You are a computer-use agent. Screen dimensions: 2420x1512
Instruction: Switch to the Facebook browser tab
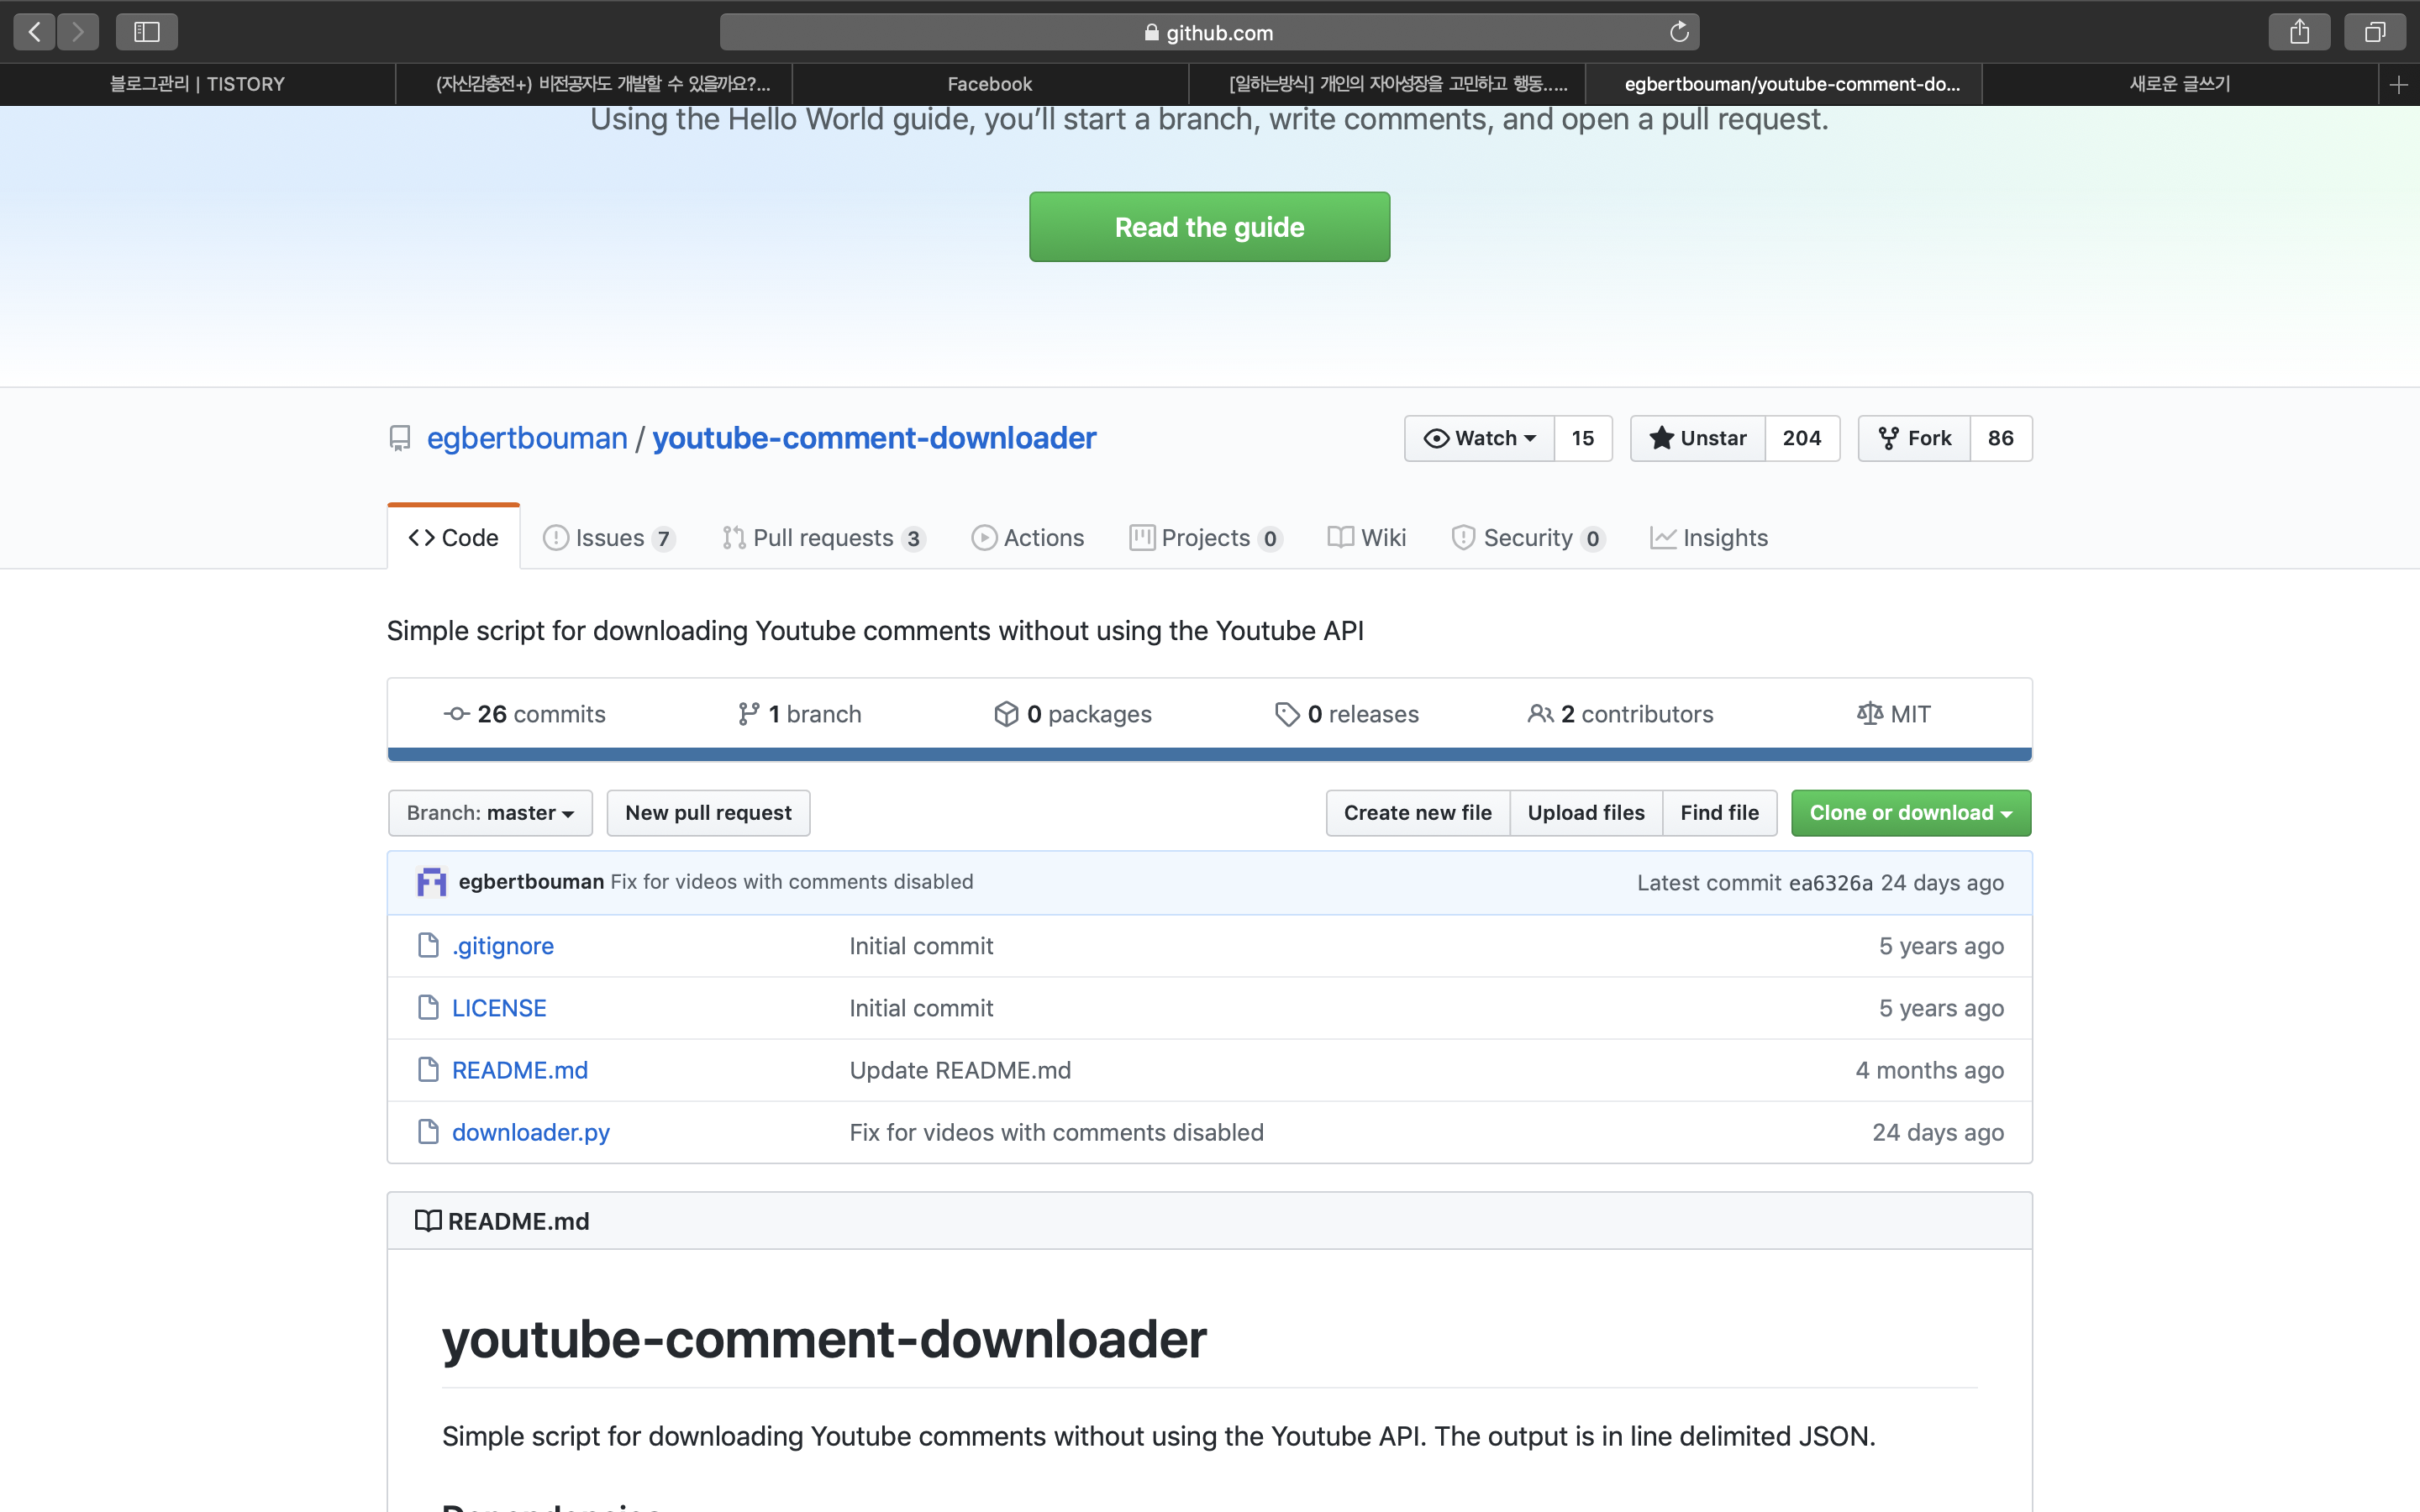tap(989, 85)
